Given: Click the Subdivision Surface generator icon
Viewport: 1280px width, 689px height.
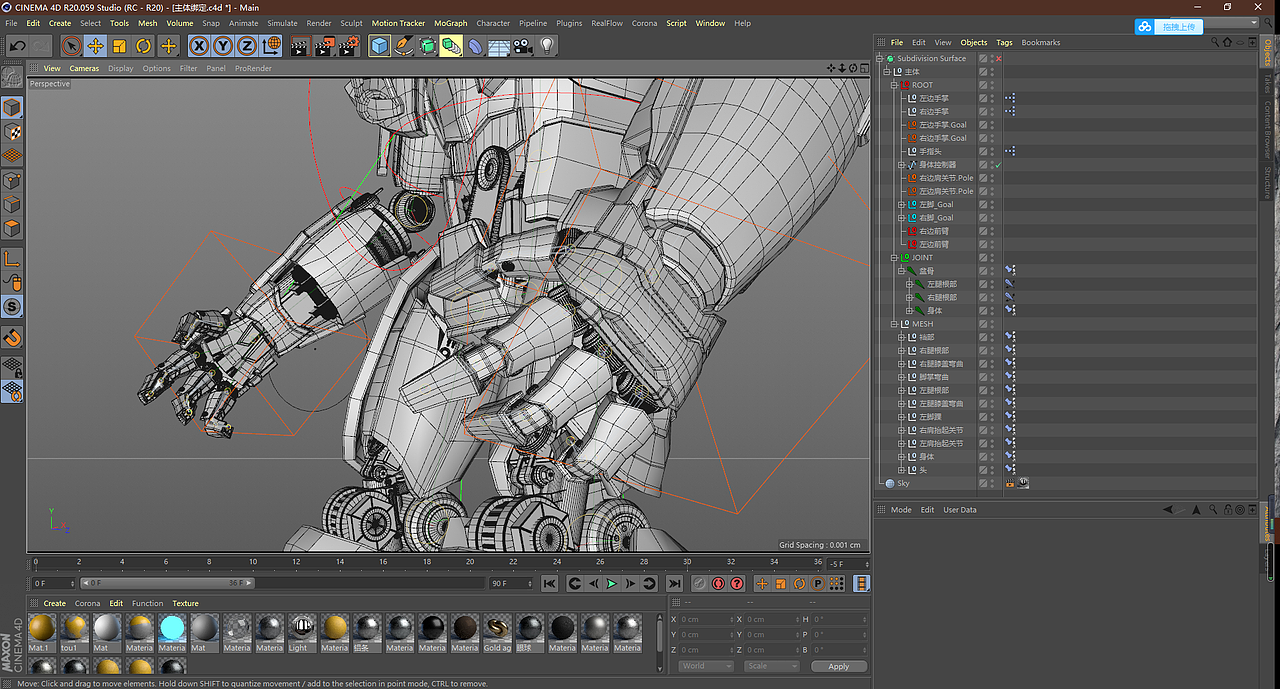Looking at the screenshot, I should pos(427,46).
